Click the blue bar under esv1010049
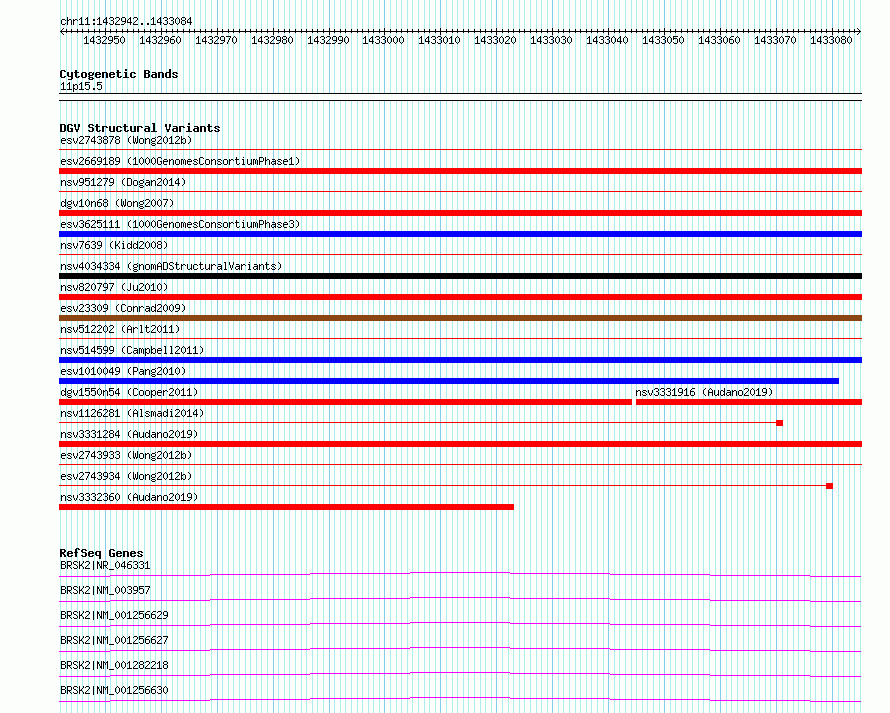 449,381
